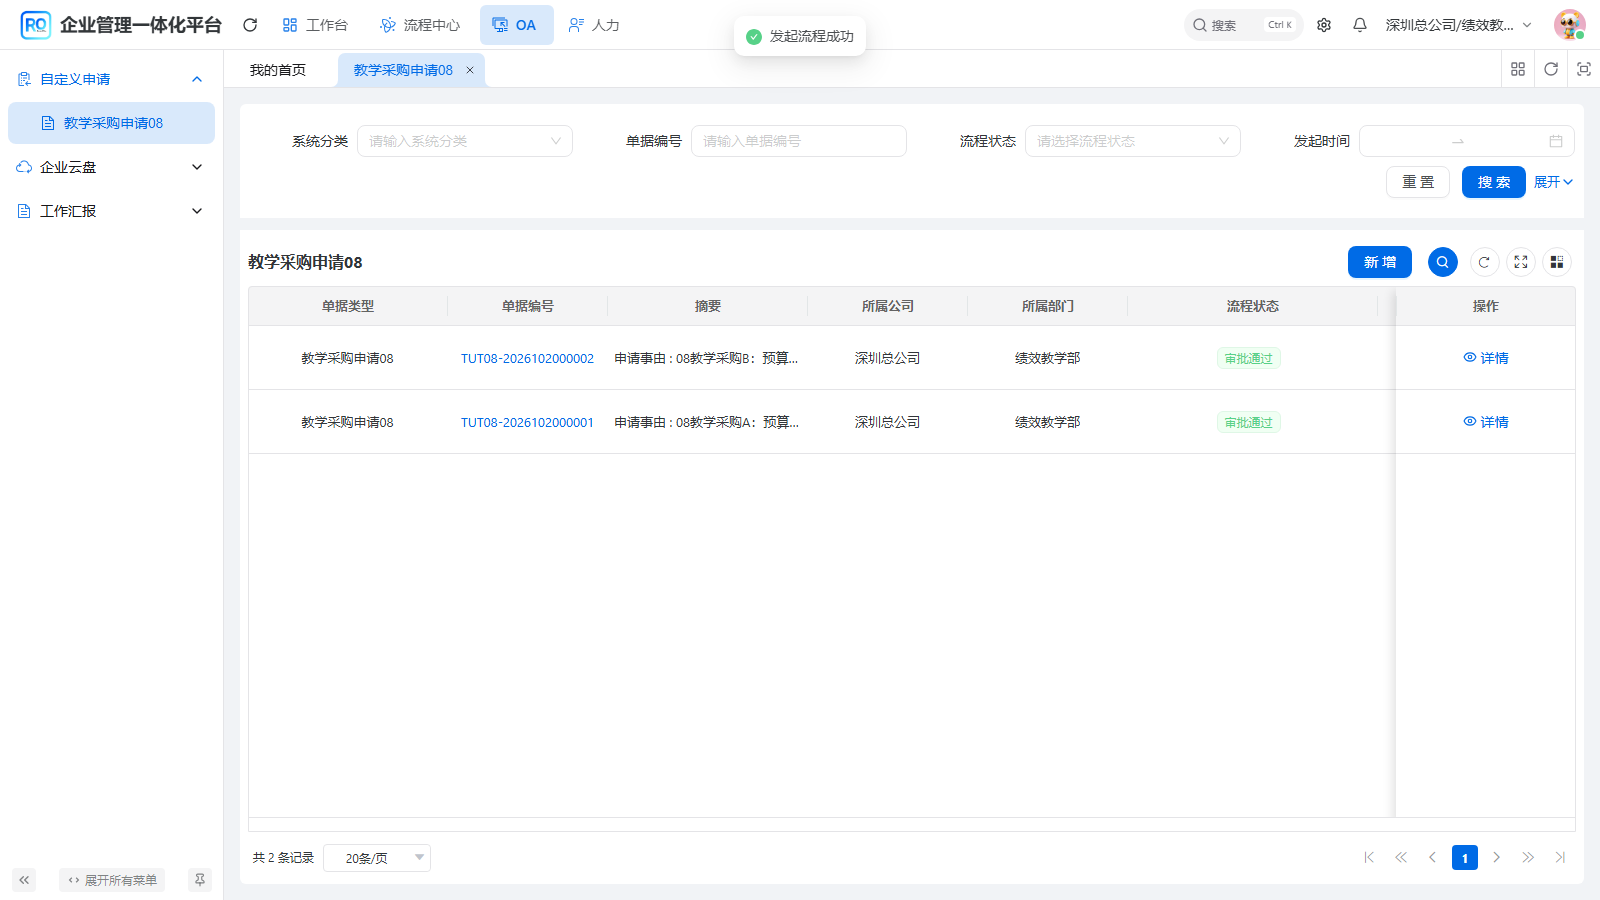Switch to 工作台 top menu
The image size is (1600, 900).
[315, 25]
